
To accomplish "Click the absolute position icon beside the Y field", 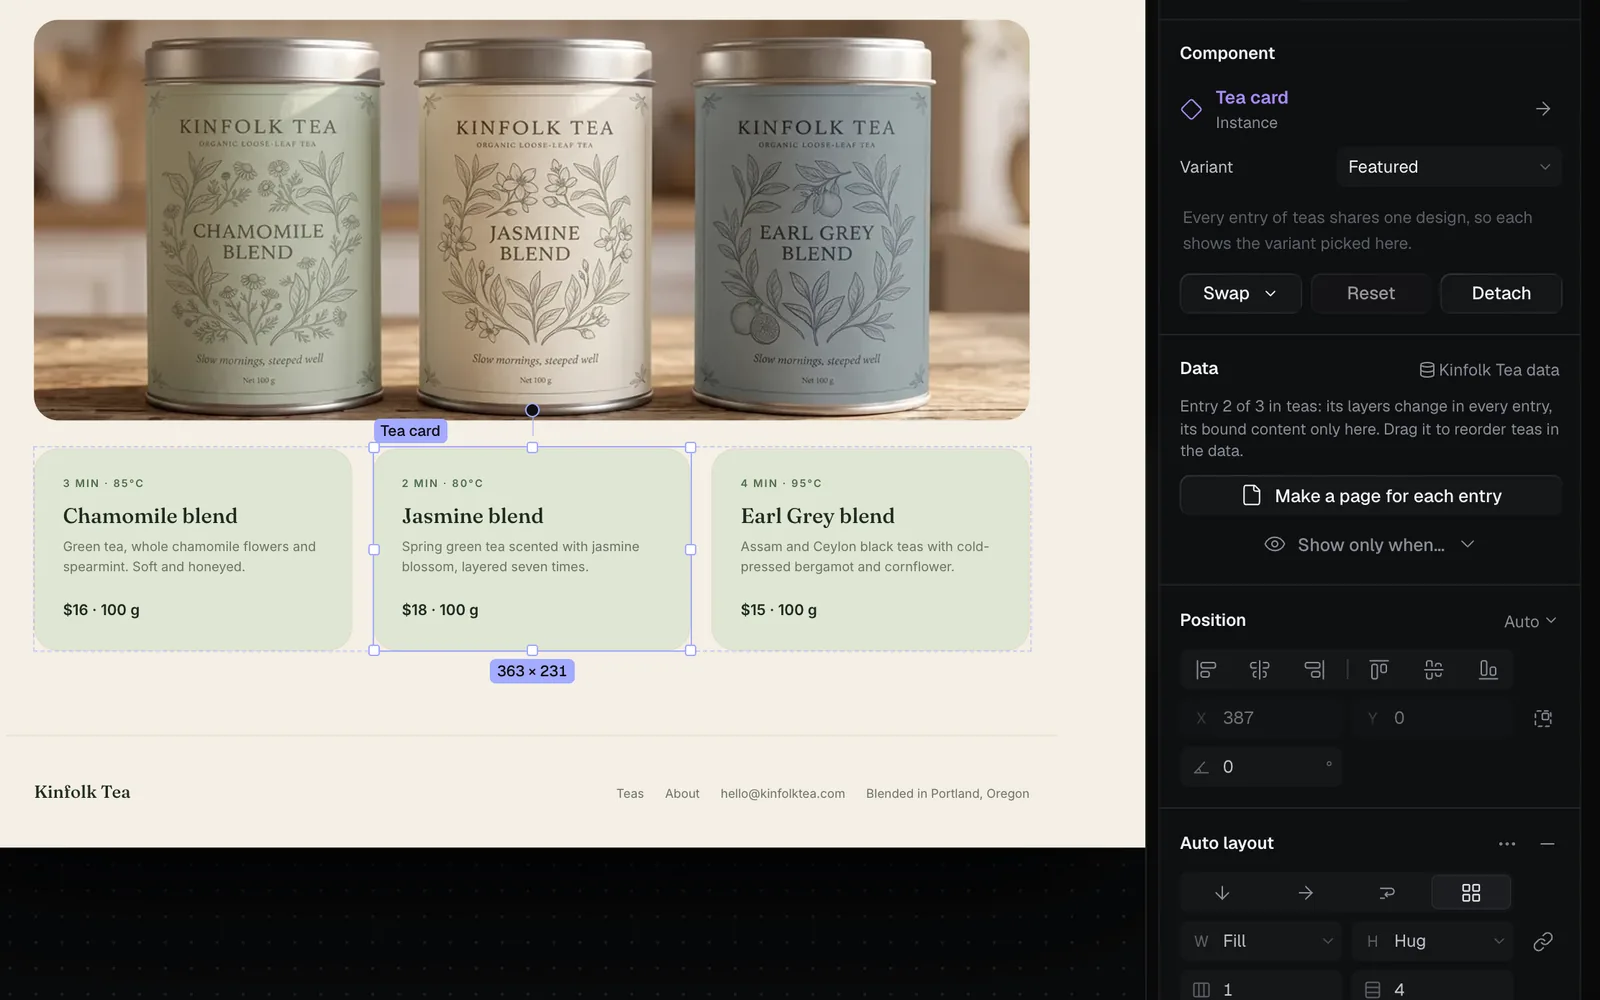I will (x=1543, y=718).
